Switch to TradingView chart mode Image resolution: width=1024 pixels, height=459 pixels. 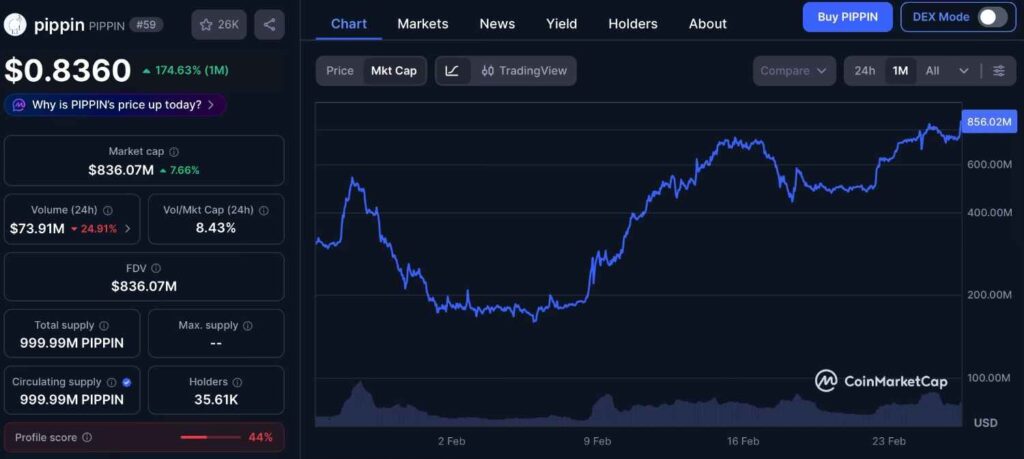524,71
